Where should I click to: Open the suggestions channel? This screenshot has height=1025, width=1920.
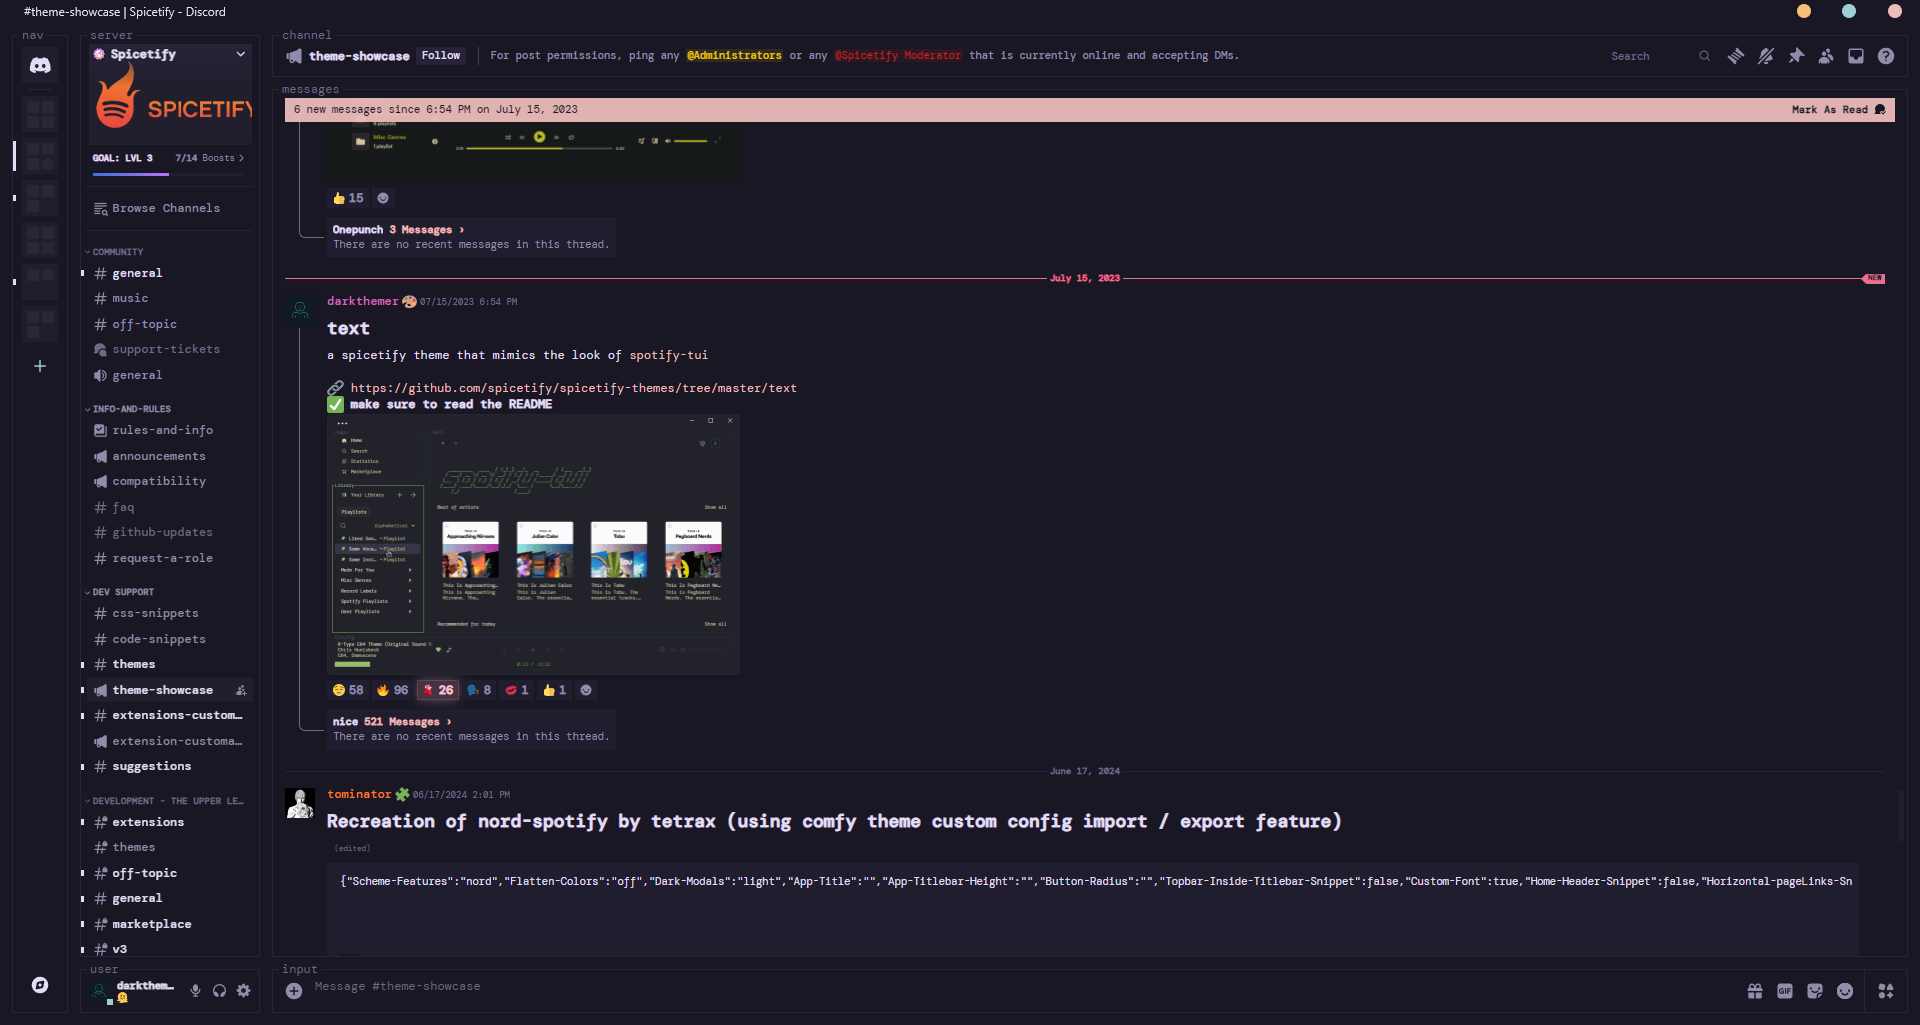click(x=168, y=767)
